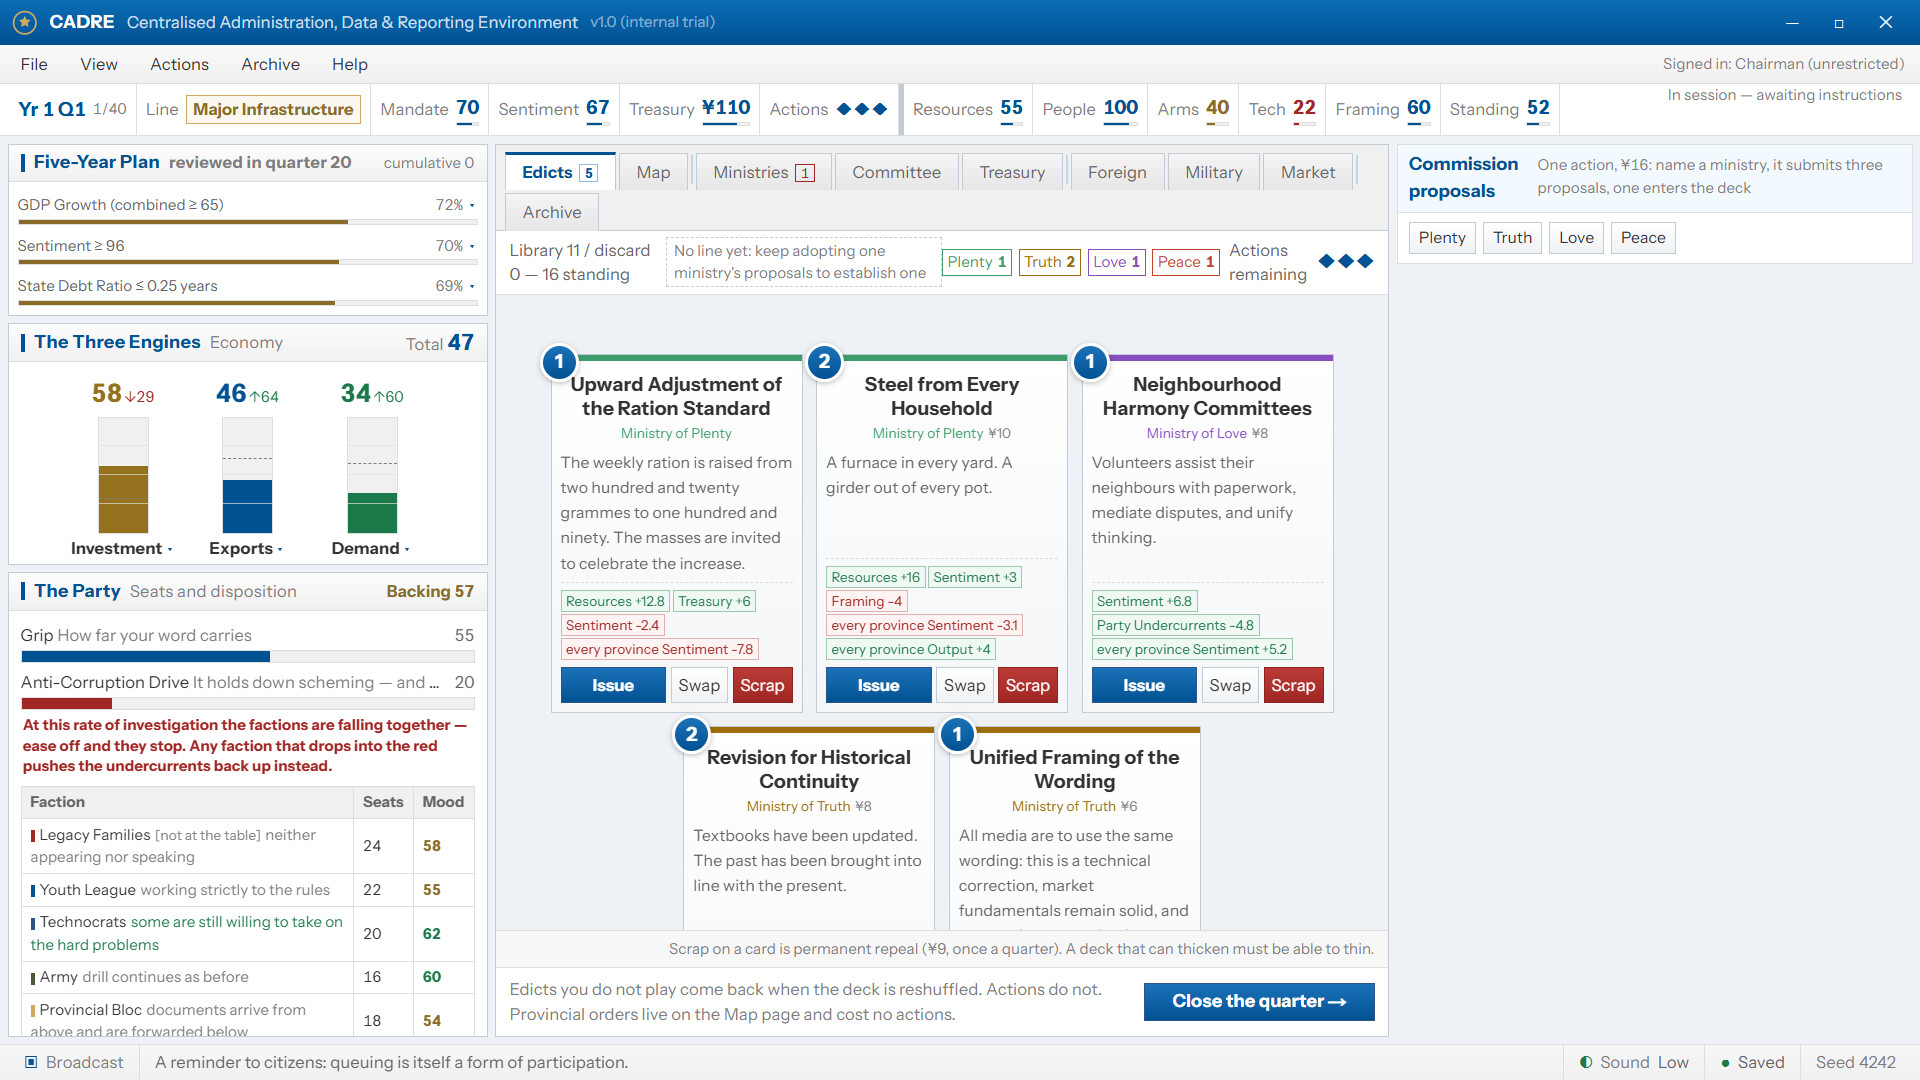Click the Actions diamonds in top stats bar
Screen dimensions: 1920x1080
click(861, 109)
